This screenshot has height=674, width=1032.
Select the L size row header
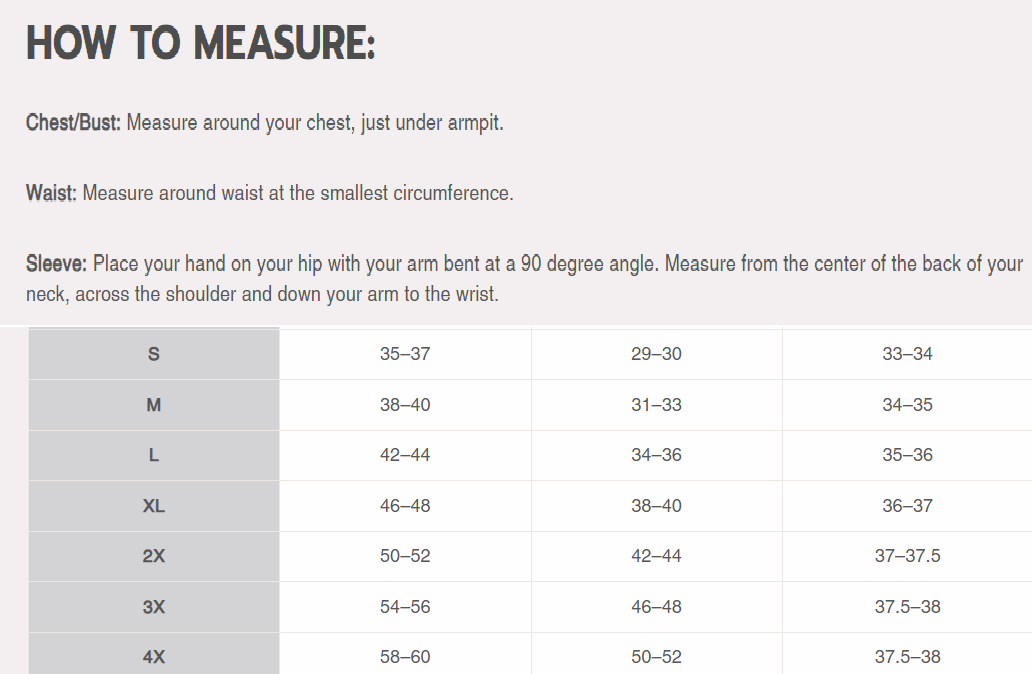point(154,455)
